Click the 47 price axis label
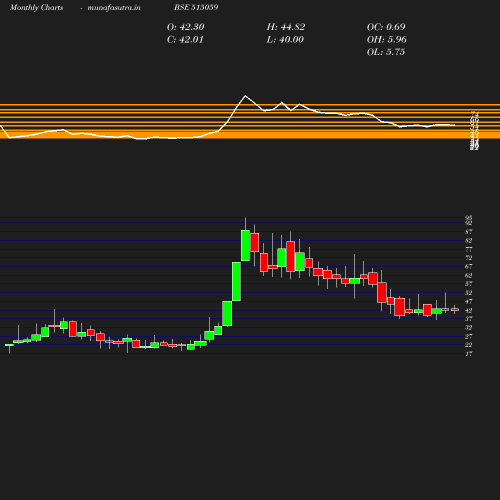The width and height of the screenshot is (500, 500). pos(469,302)
